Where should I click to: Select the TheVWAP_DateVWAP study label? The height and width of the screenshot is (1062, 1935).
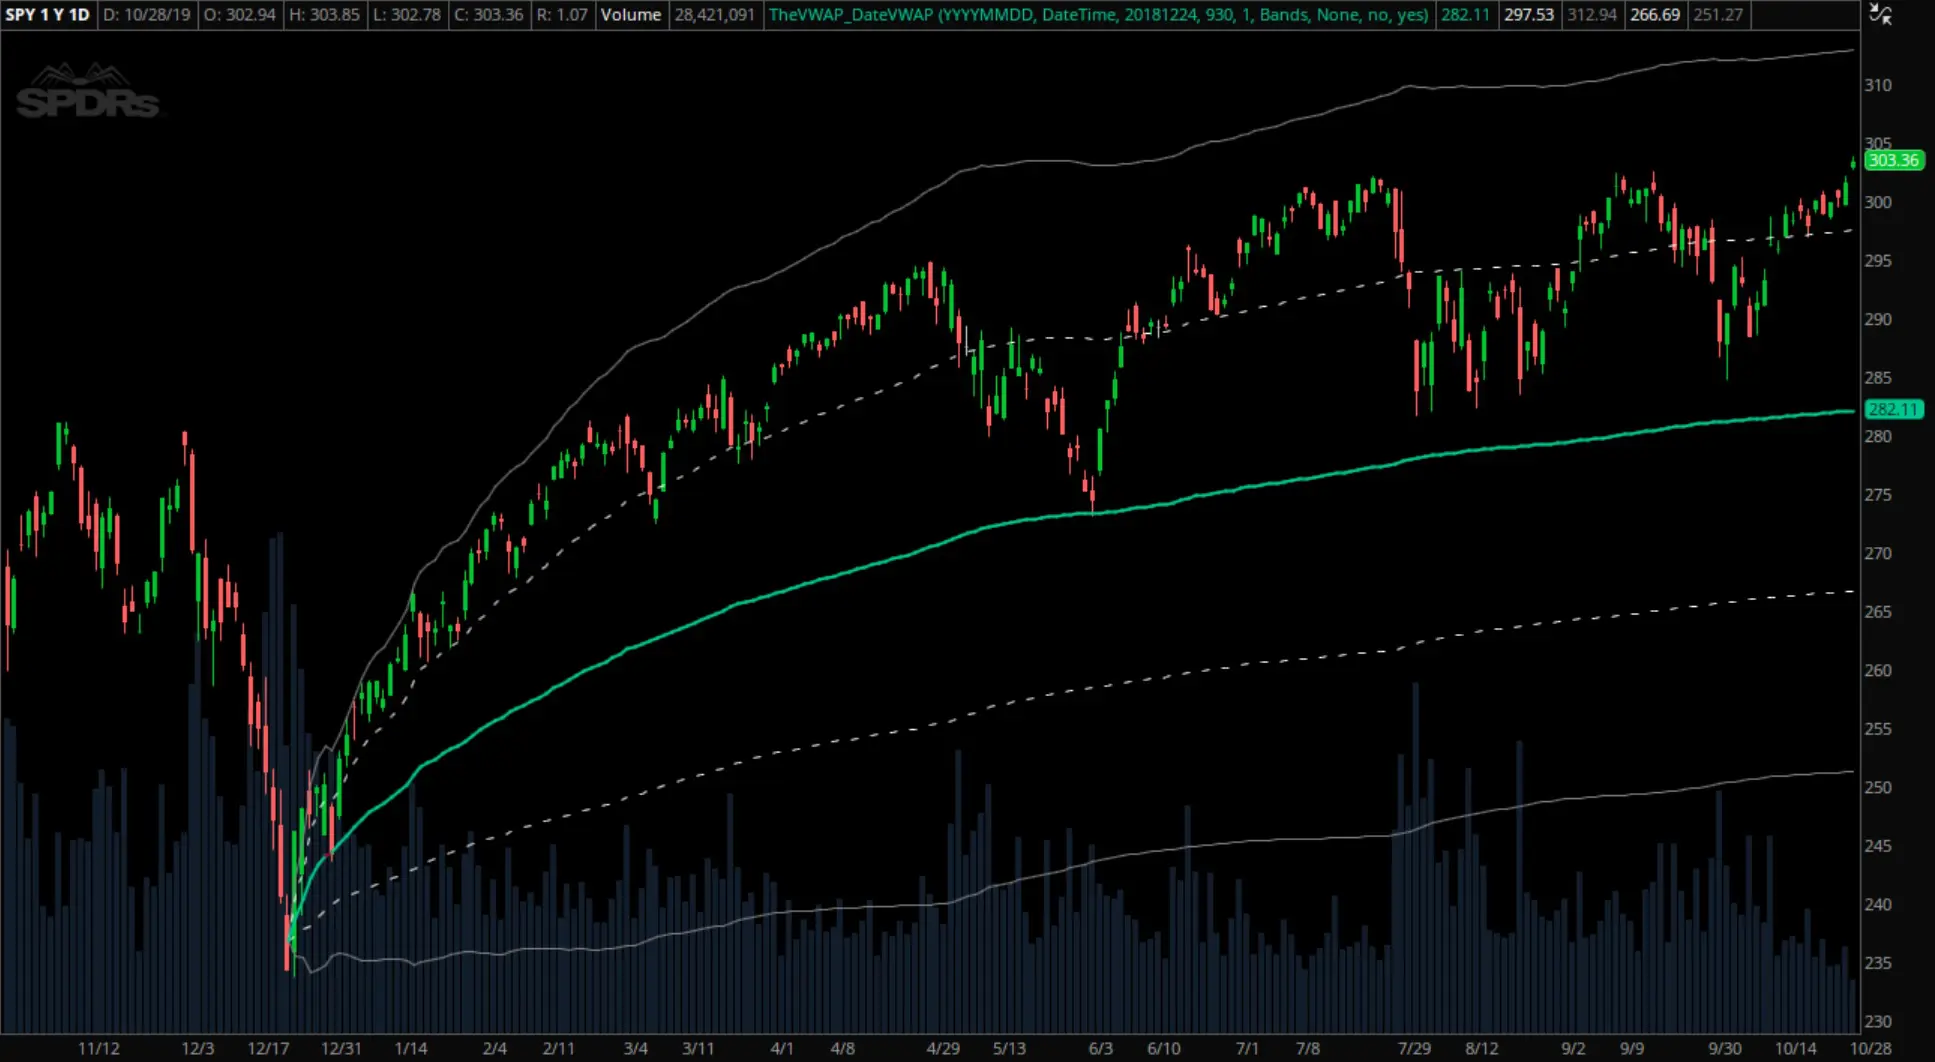[1098, 15]
